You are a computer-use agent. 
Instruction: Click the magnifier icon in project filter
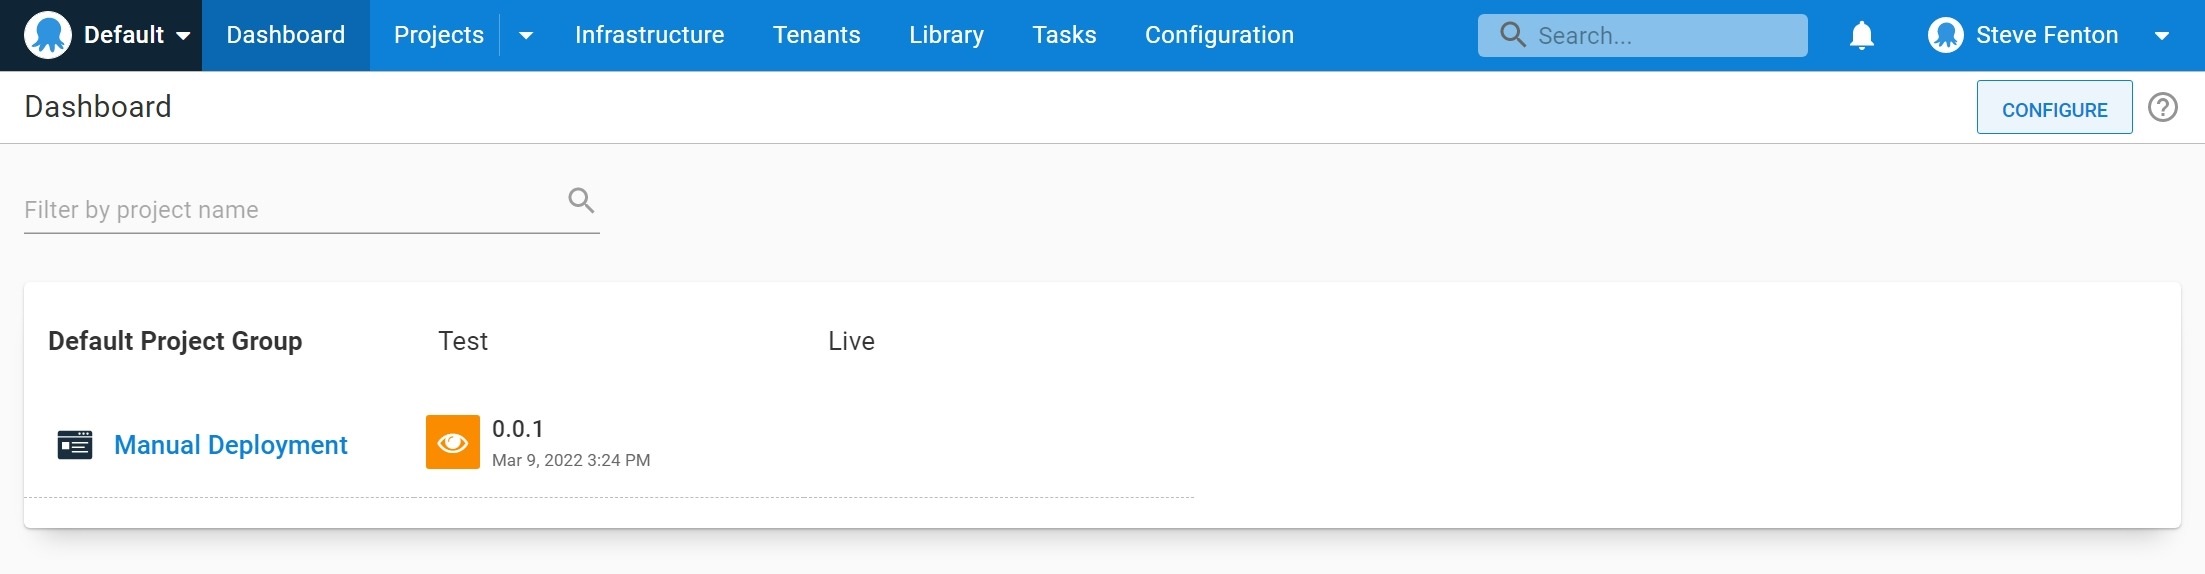point(581,201)
